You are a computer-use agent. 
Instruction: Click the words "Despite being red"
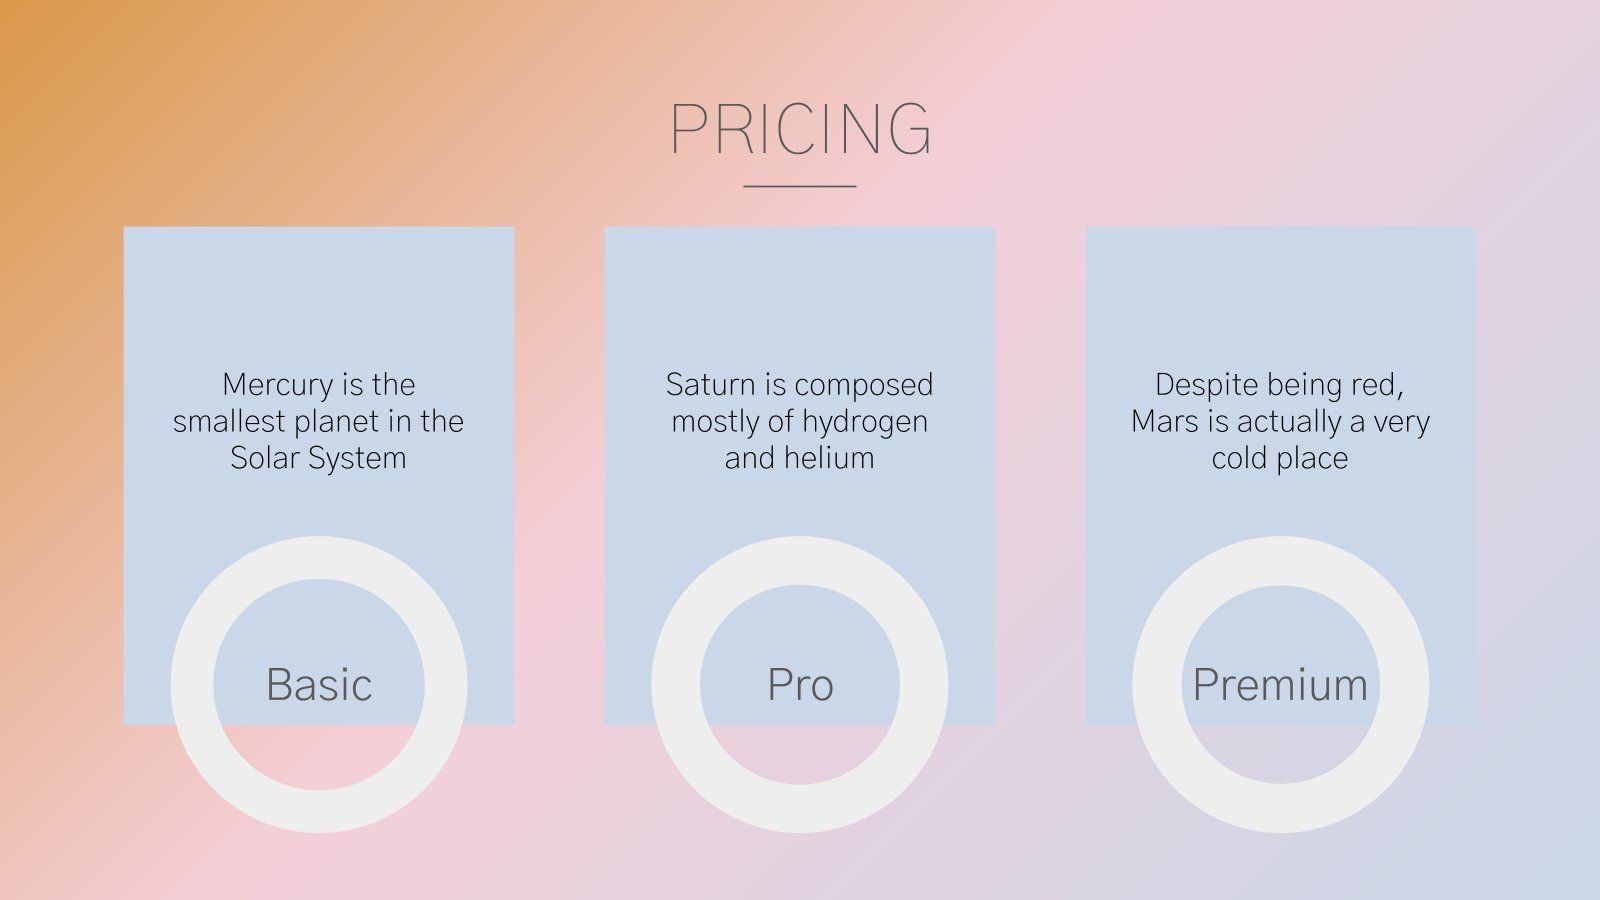point(1279,385)
